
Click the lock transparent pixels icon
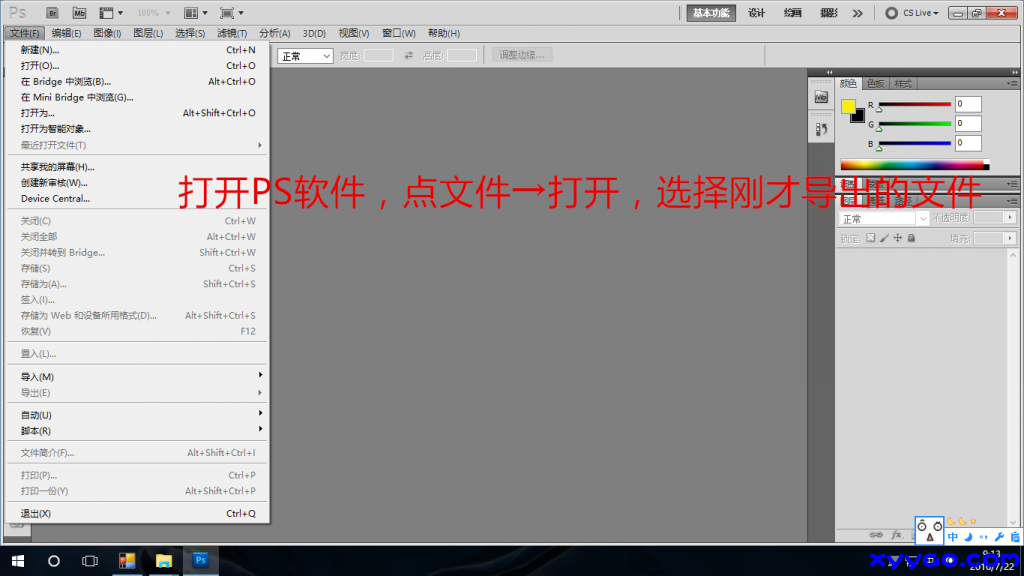[870, 238]
